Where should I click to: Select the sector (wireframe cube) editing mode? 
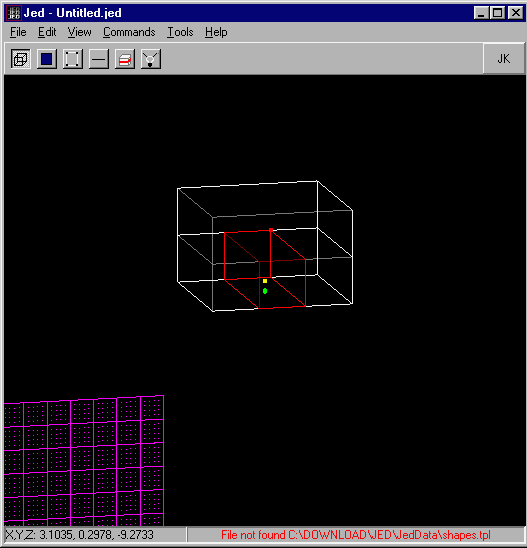tap(21, 59)
